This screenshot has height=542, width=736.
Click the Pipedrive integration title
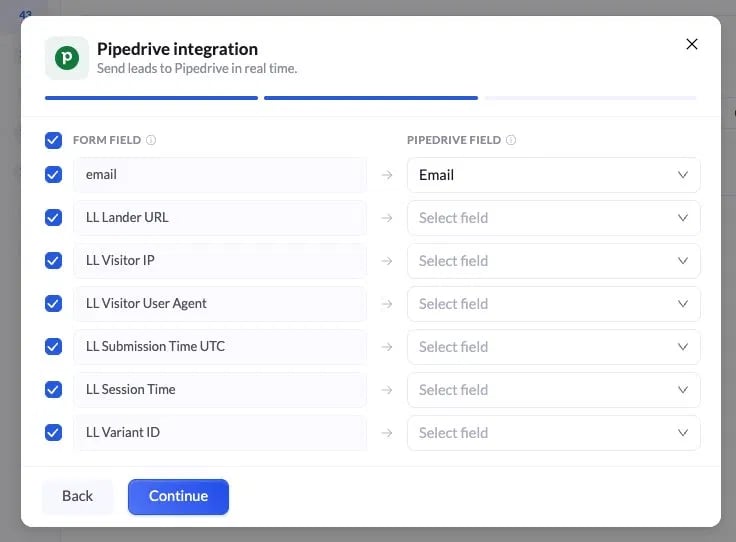coord(177,49)
